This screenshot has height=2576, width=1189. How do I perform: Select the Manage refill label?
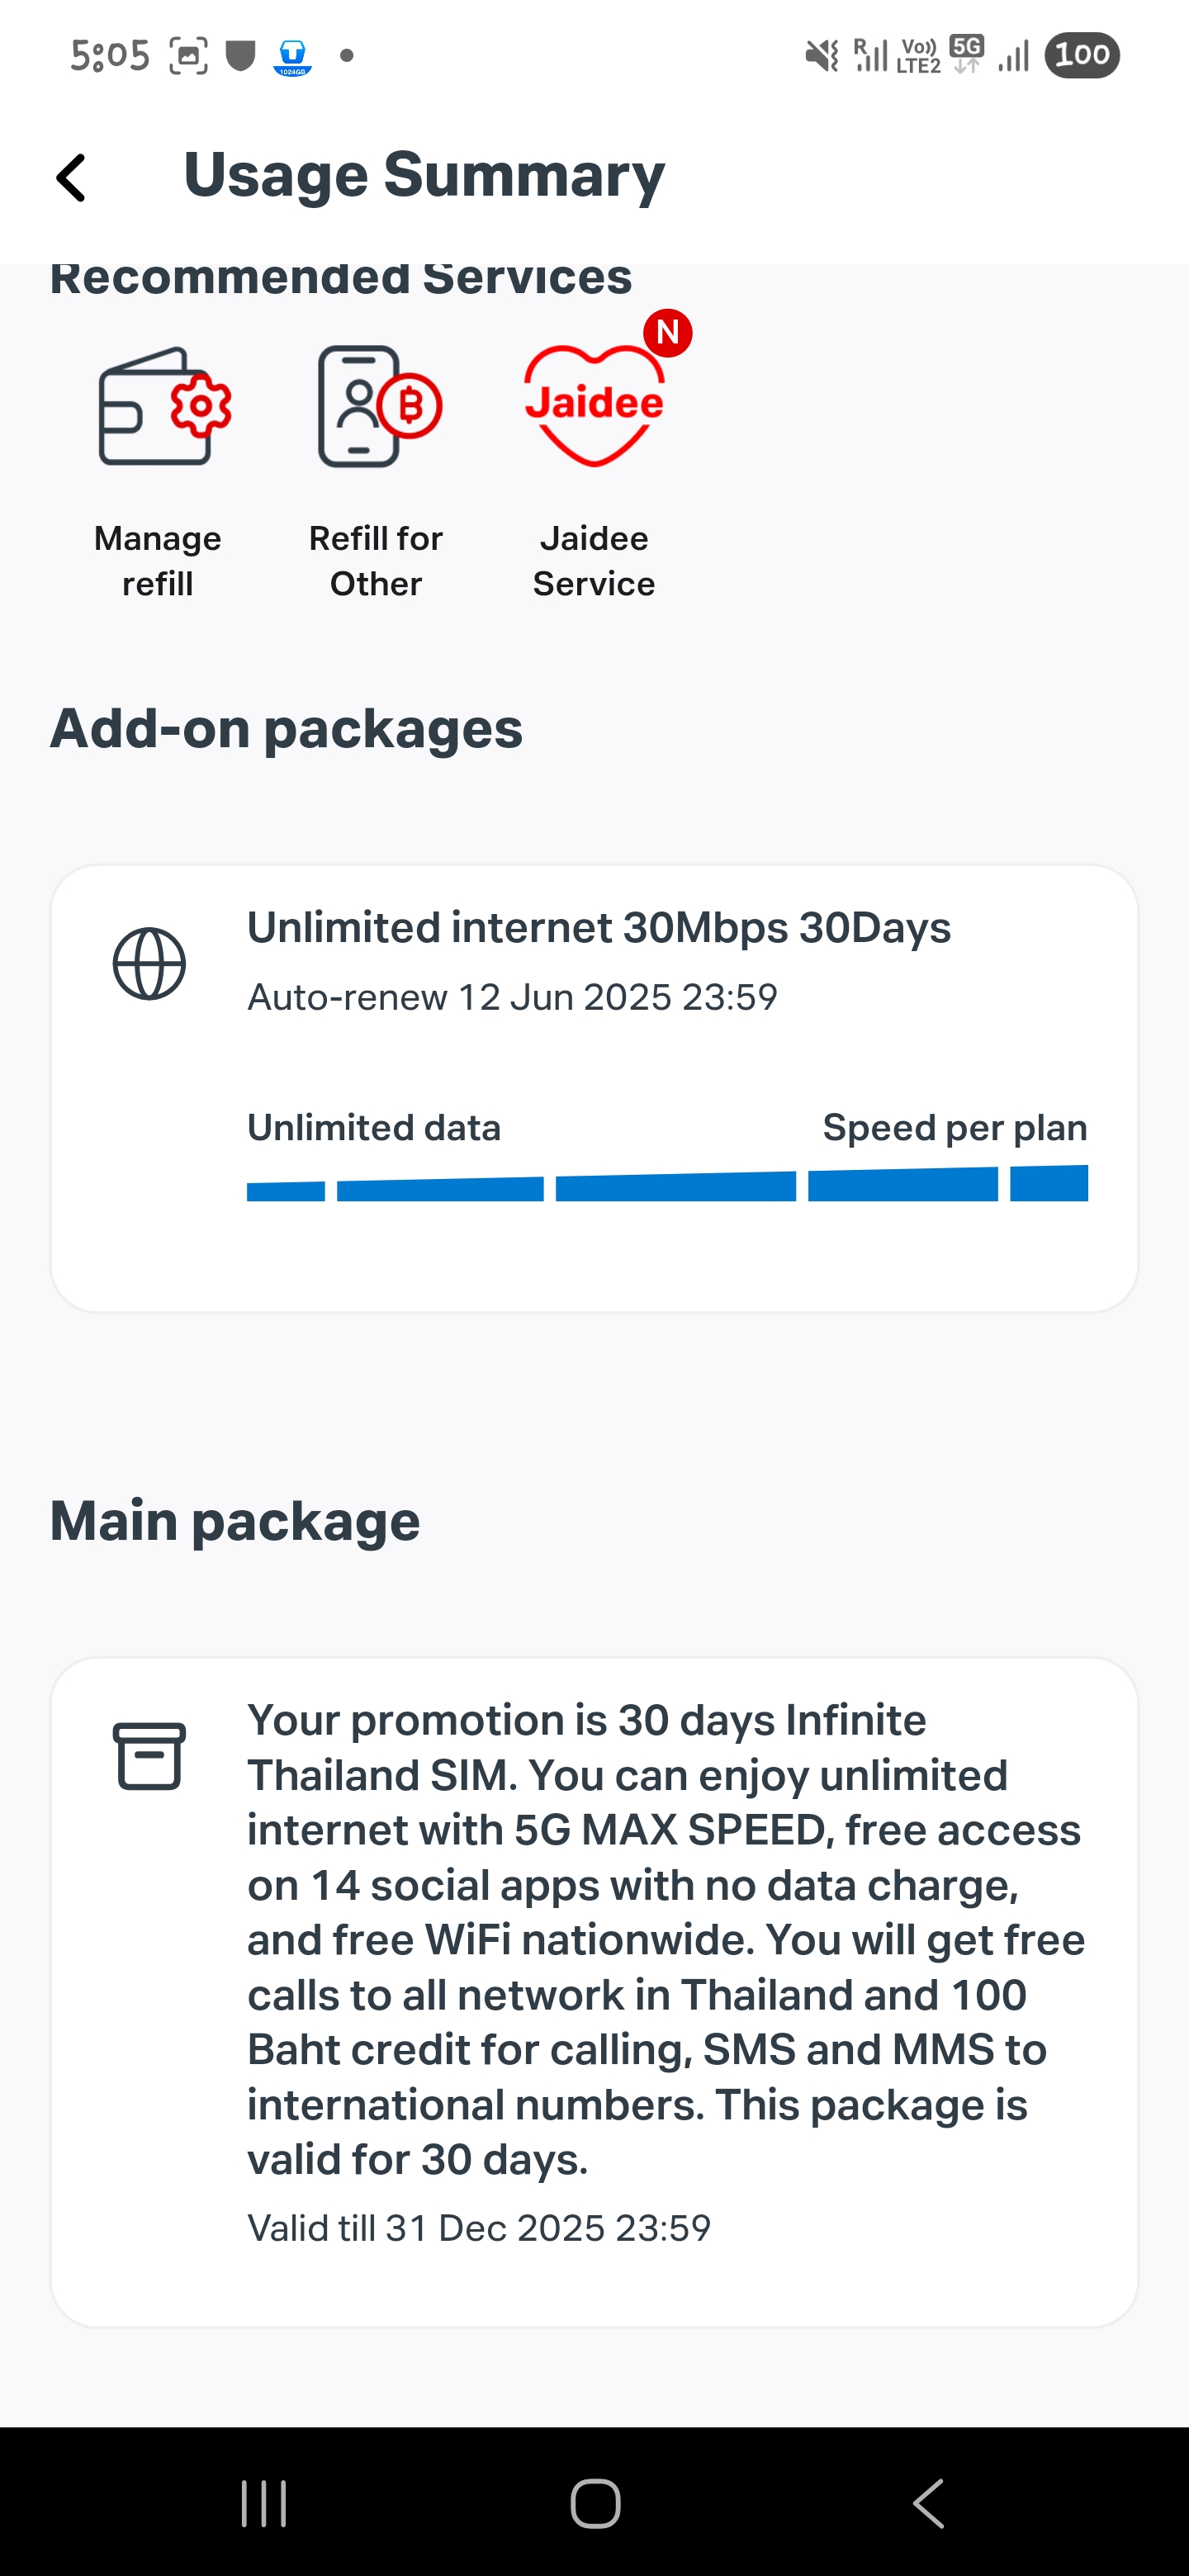pos(158,561)
